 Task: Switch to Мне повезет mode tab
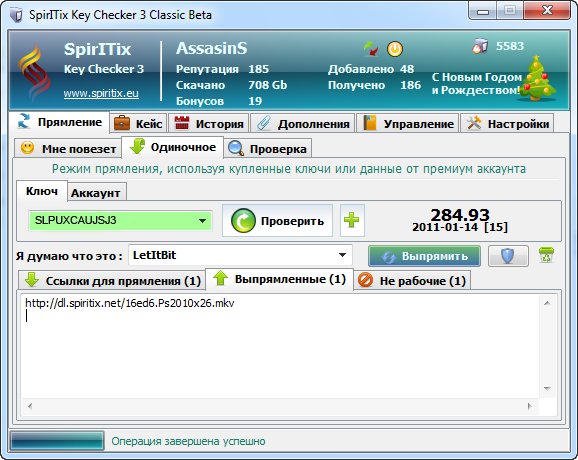(x=68, y=149)
